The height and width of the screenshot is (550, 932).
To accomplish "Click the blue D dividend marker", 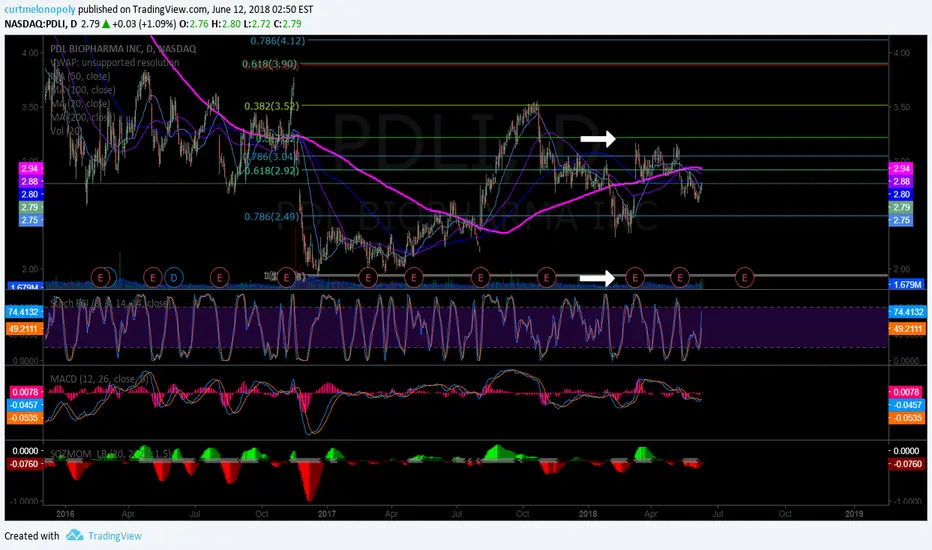I will pos(174,277).
